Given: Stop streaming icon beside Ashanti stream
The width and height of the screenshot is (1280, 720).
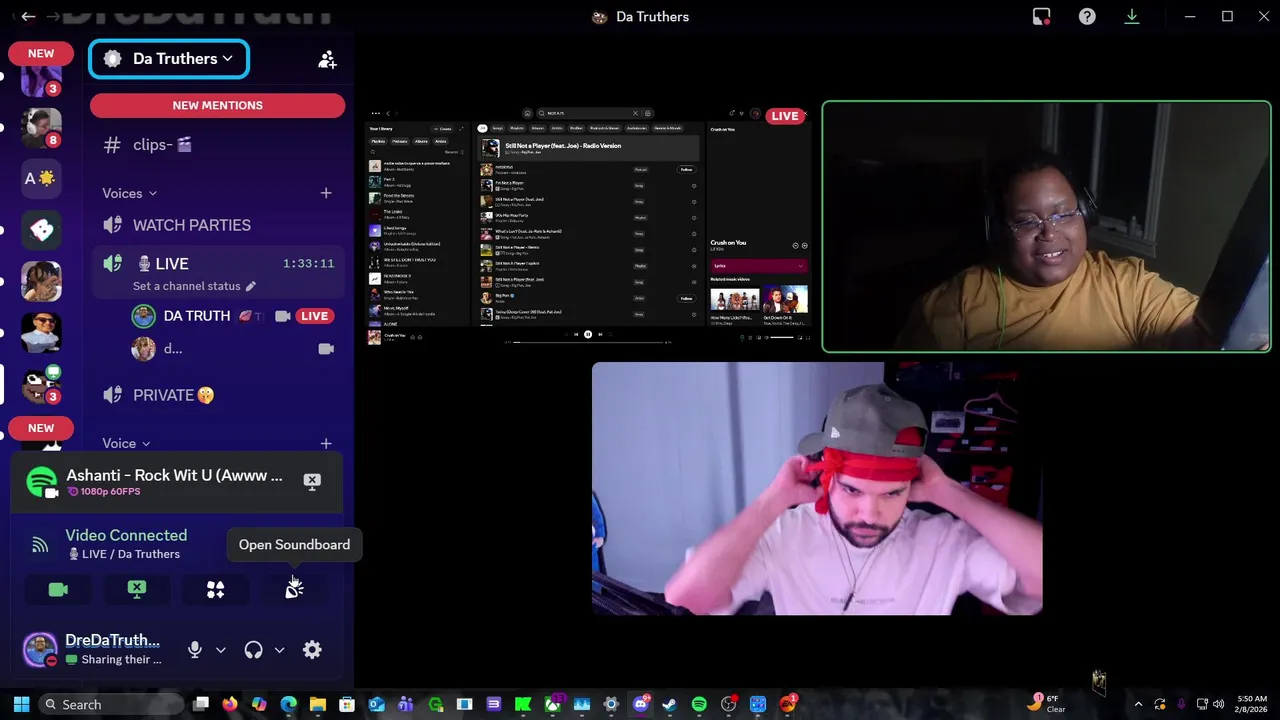Looking at the screenshot, I should [312, 481].
